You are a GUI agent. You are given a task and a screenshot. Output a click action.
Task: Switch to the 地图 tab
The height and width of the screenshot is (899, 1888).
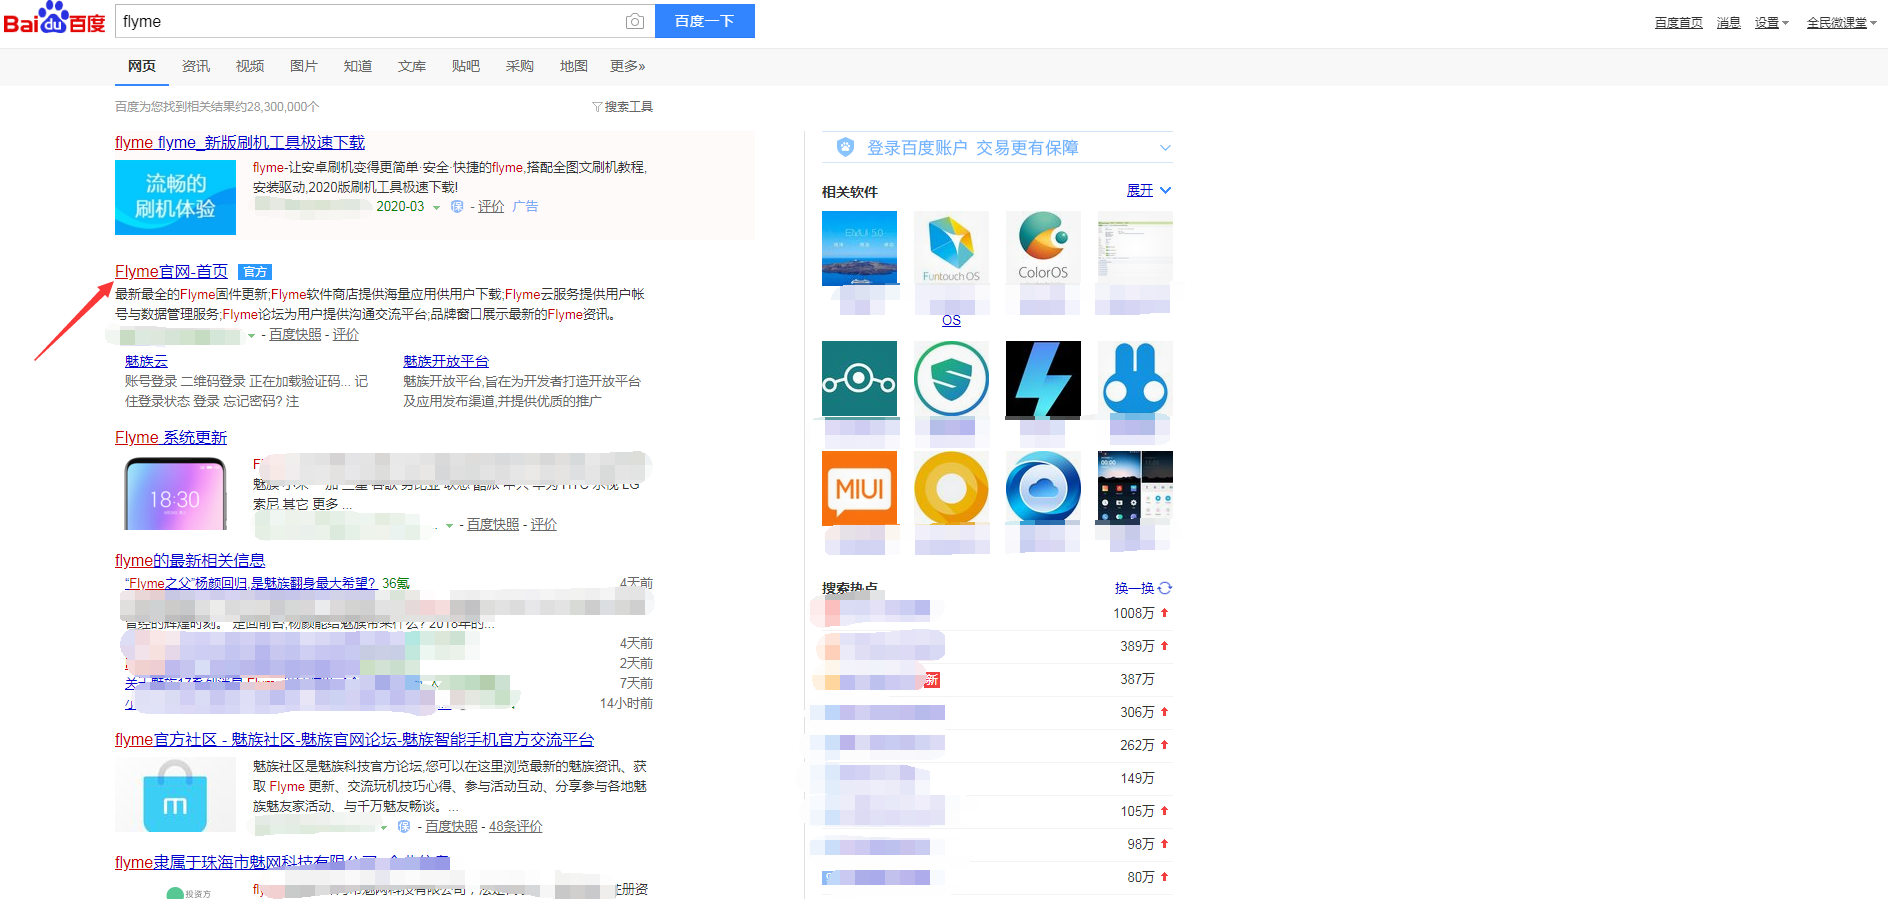click(x=574, y=66)
